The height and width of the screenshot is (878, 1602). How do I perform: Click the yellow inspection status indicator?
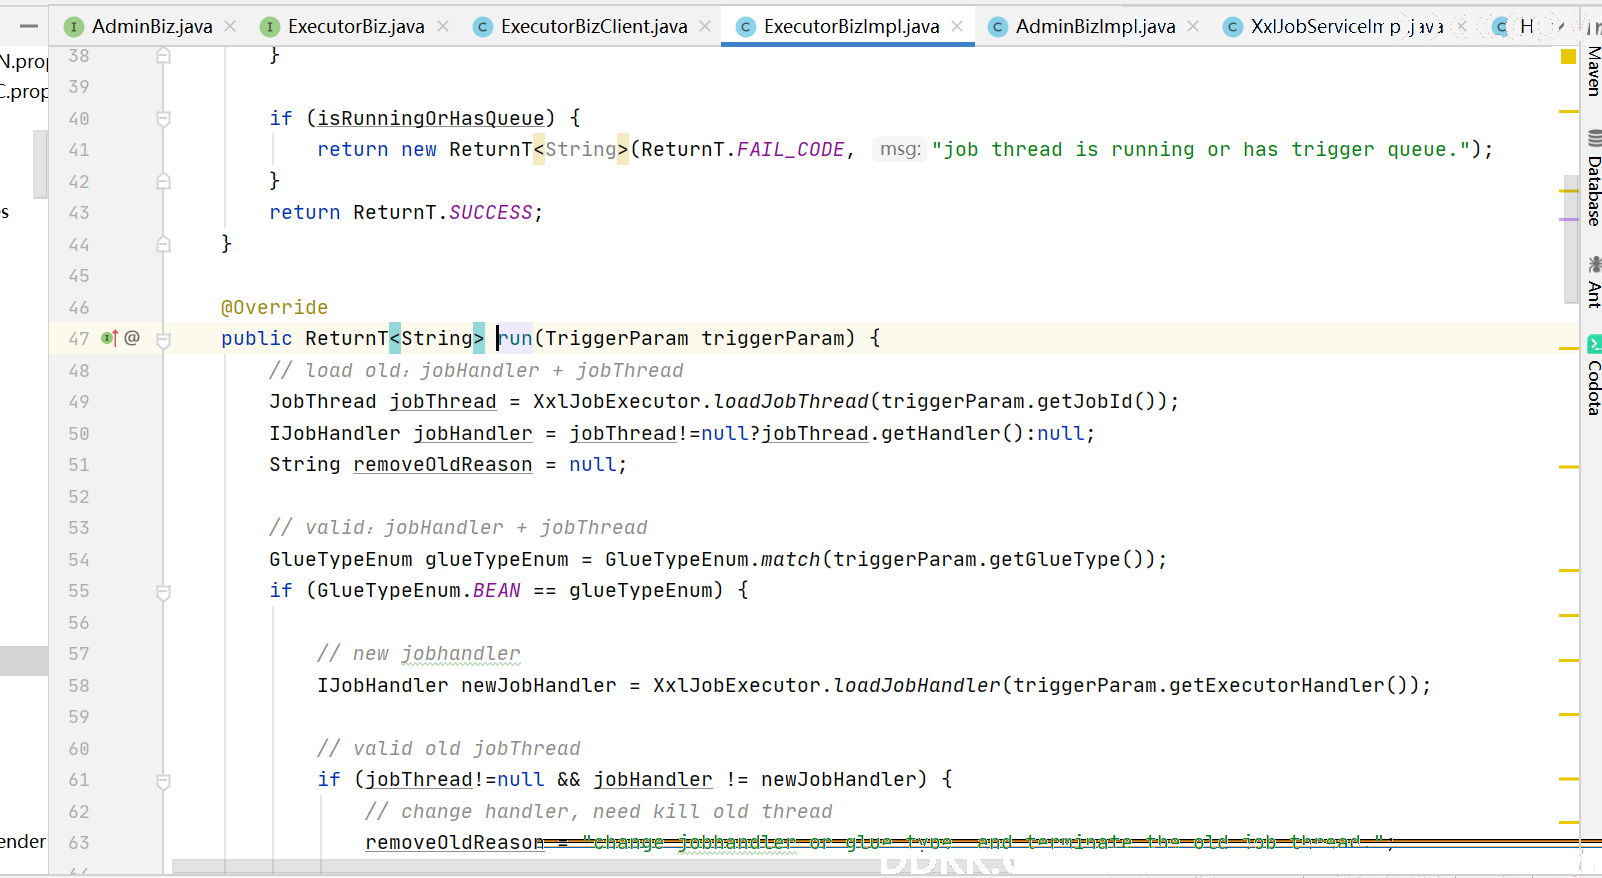pos(1568,56)
